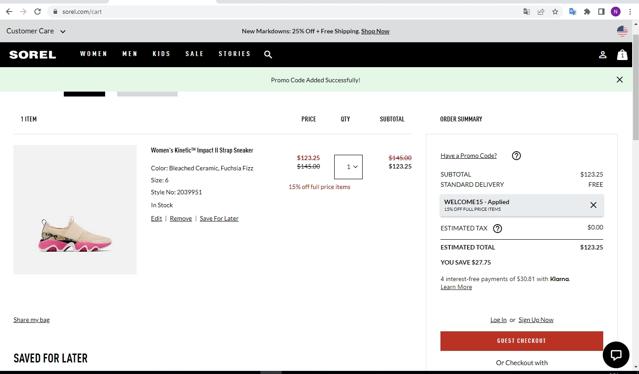Toggle the browser side panel icon
639x374 pixels.
coord(601,12)
